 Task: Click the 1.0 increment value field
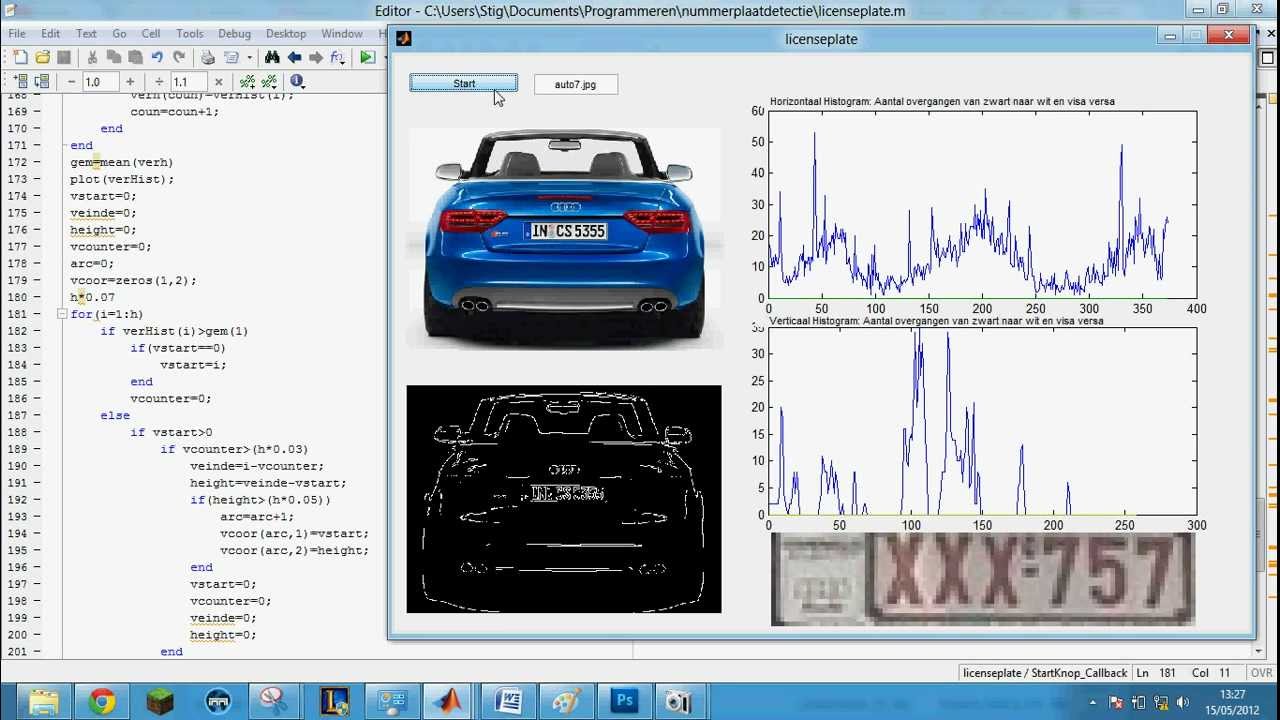click(x=100, y=82)
